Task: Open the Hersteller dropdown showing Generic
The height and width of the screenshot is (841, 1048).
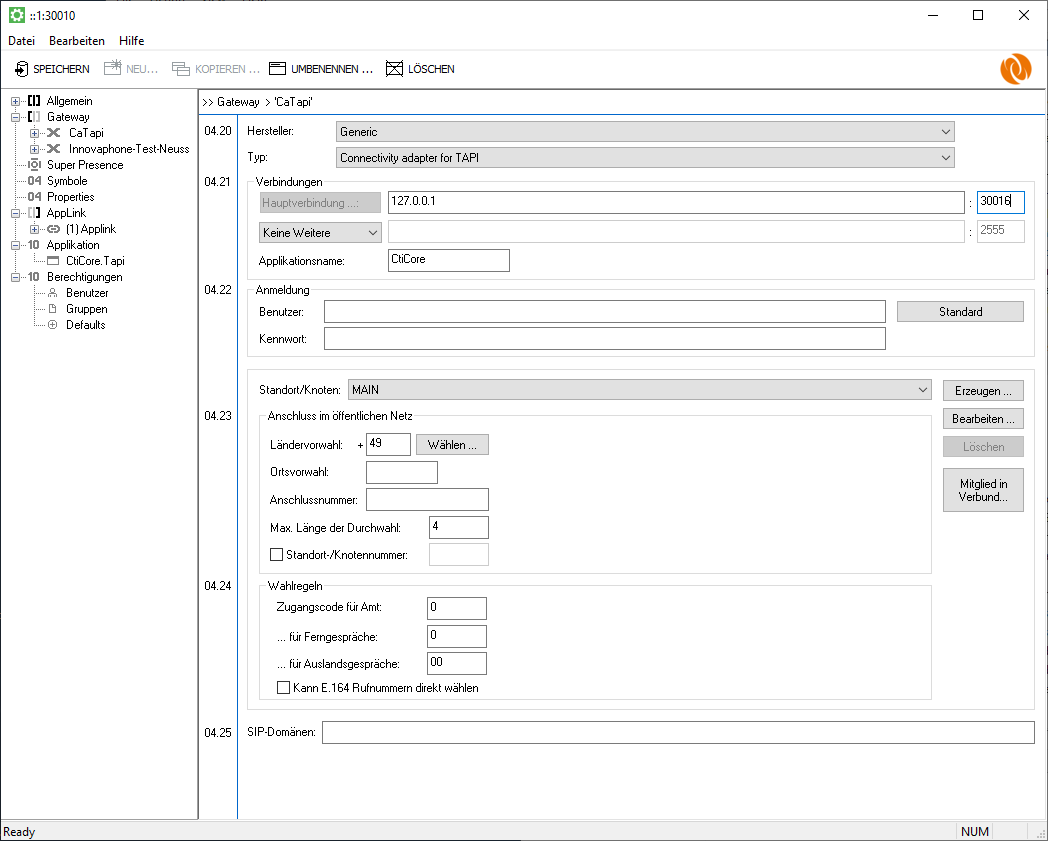Action: pos(645,131)
